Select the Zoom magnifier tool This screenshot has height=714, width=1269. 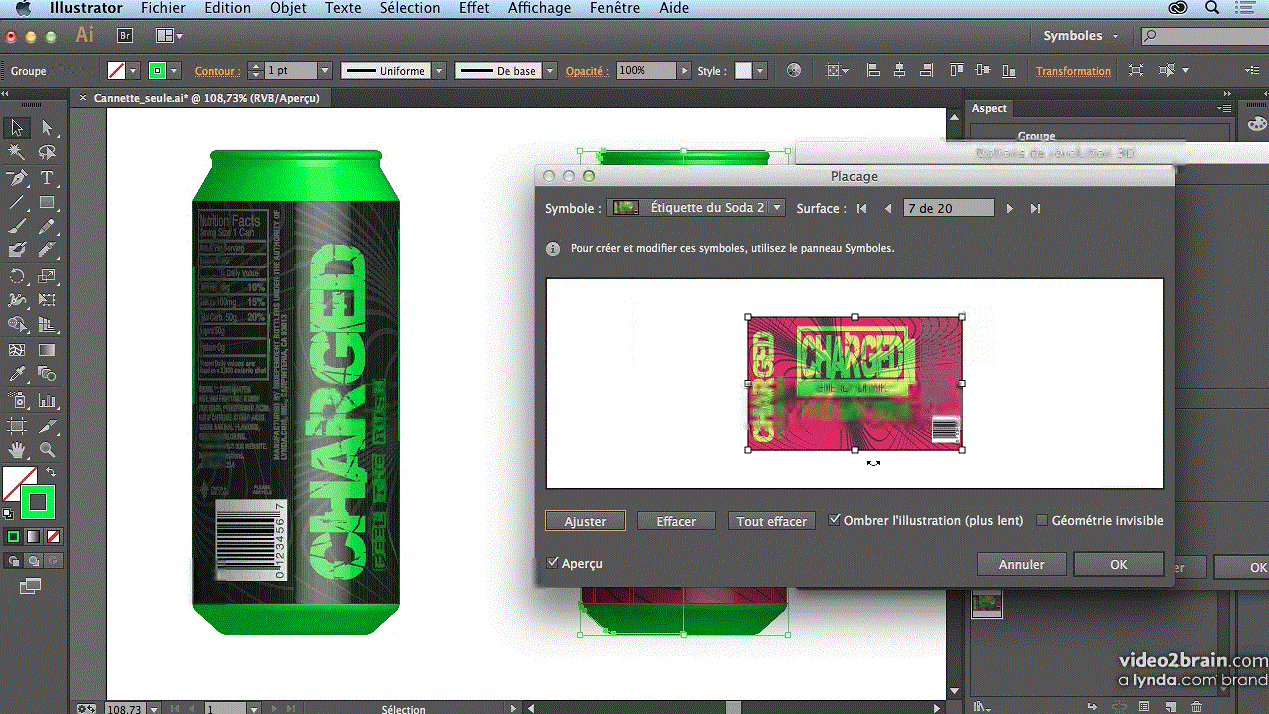47,450
